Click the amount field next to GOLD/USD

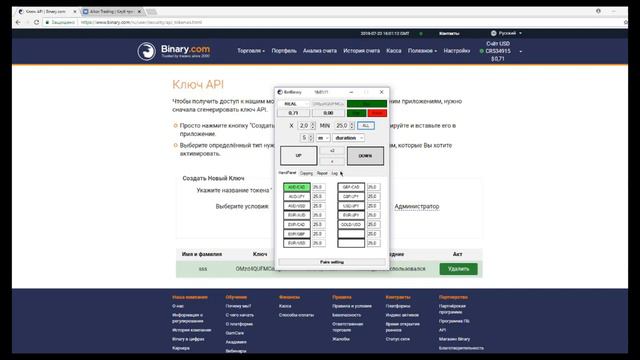click(x=373, y=224)
